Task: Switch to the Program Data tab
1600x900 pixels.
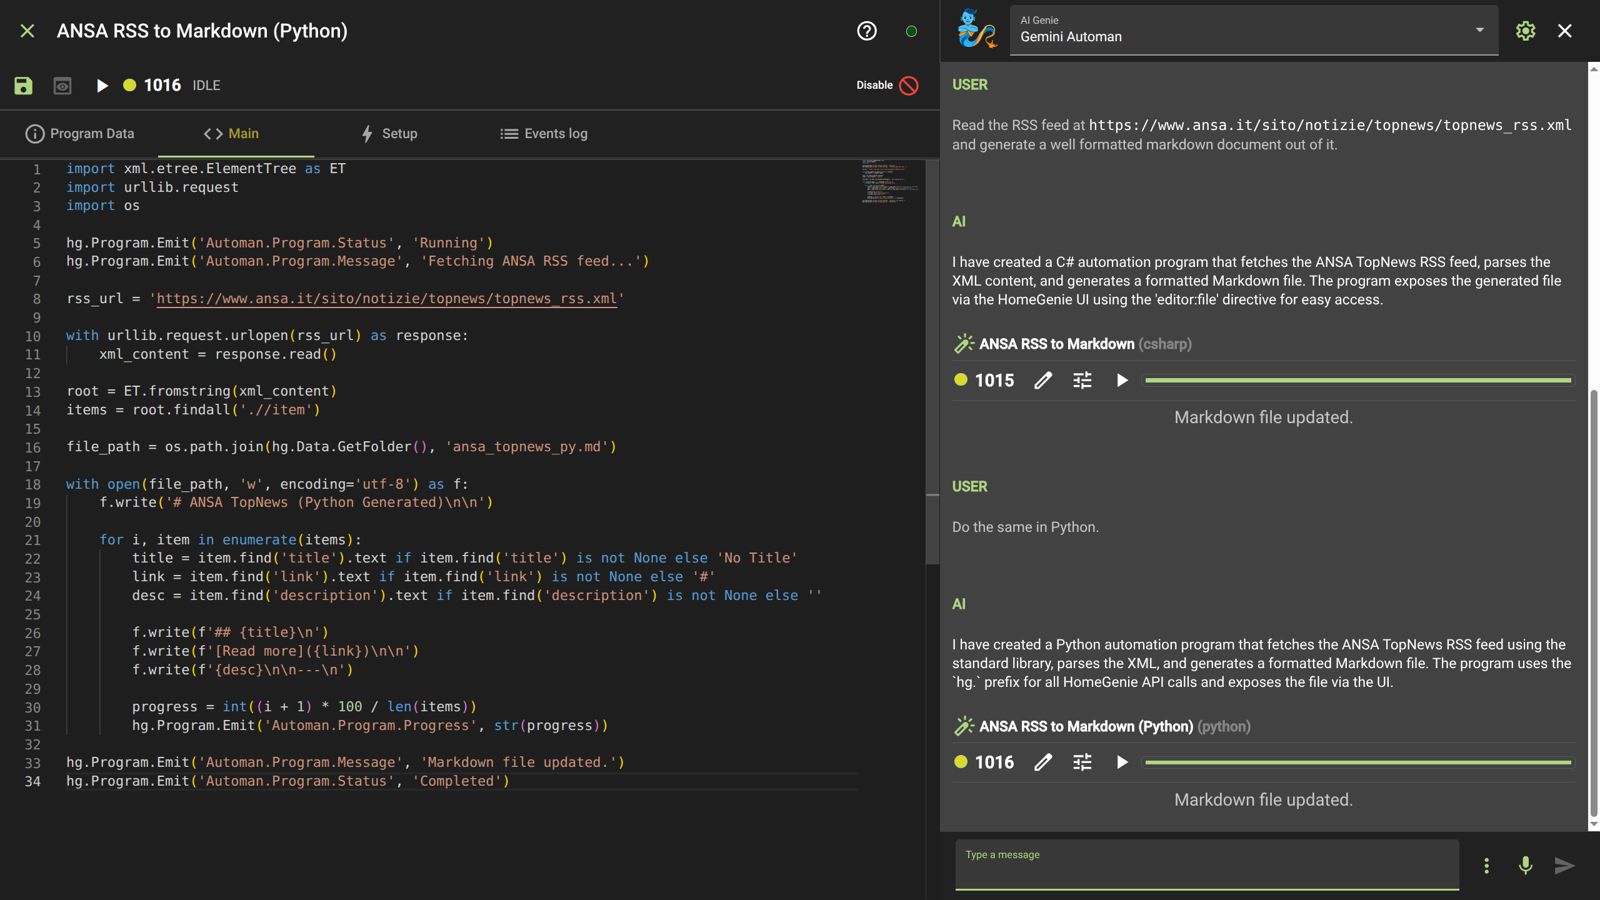Action: click(x=80, y=134)
